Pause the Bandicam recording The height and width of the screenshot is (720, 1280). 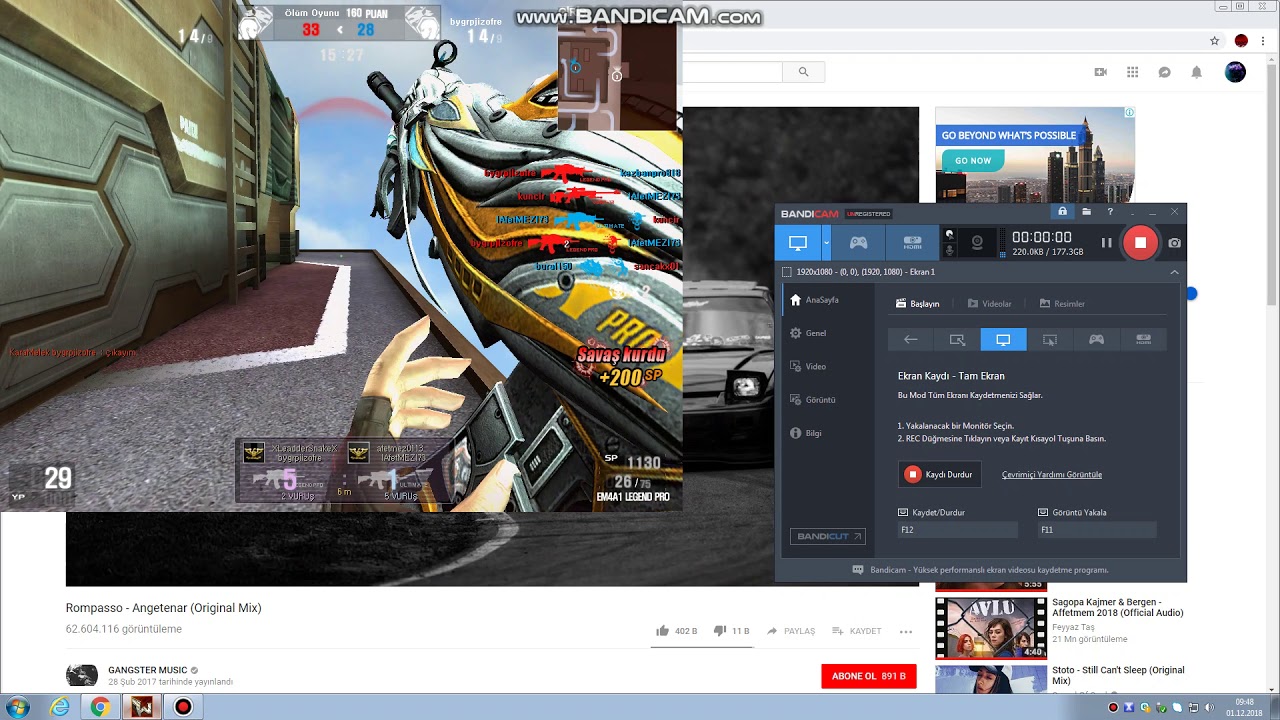tap(1106, 243)
